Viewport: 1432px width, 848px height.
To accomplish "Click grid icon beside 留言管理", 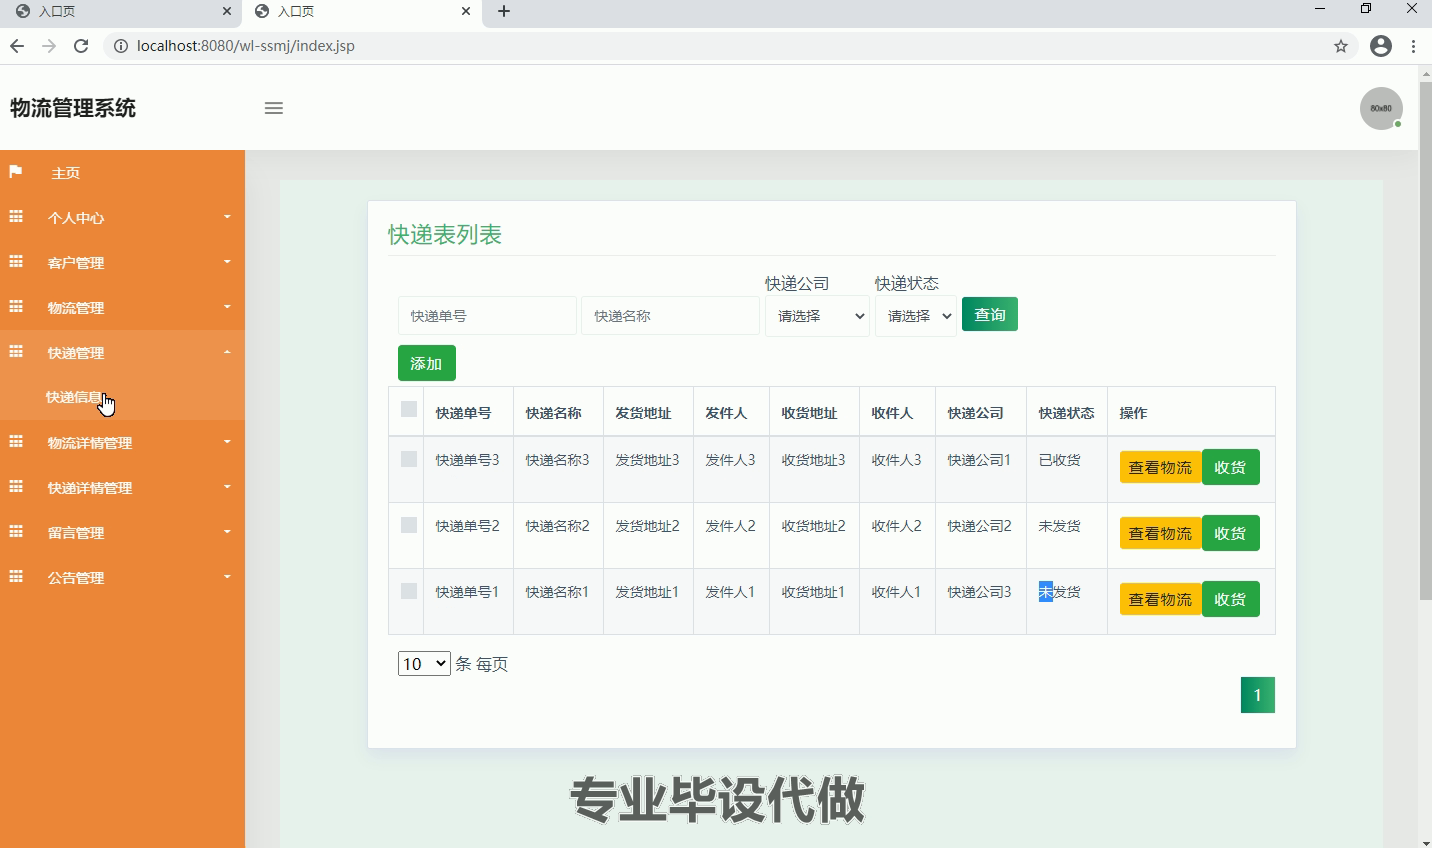I will coord(16,532).
